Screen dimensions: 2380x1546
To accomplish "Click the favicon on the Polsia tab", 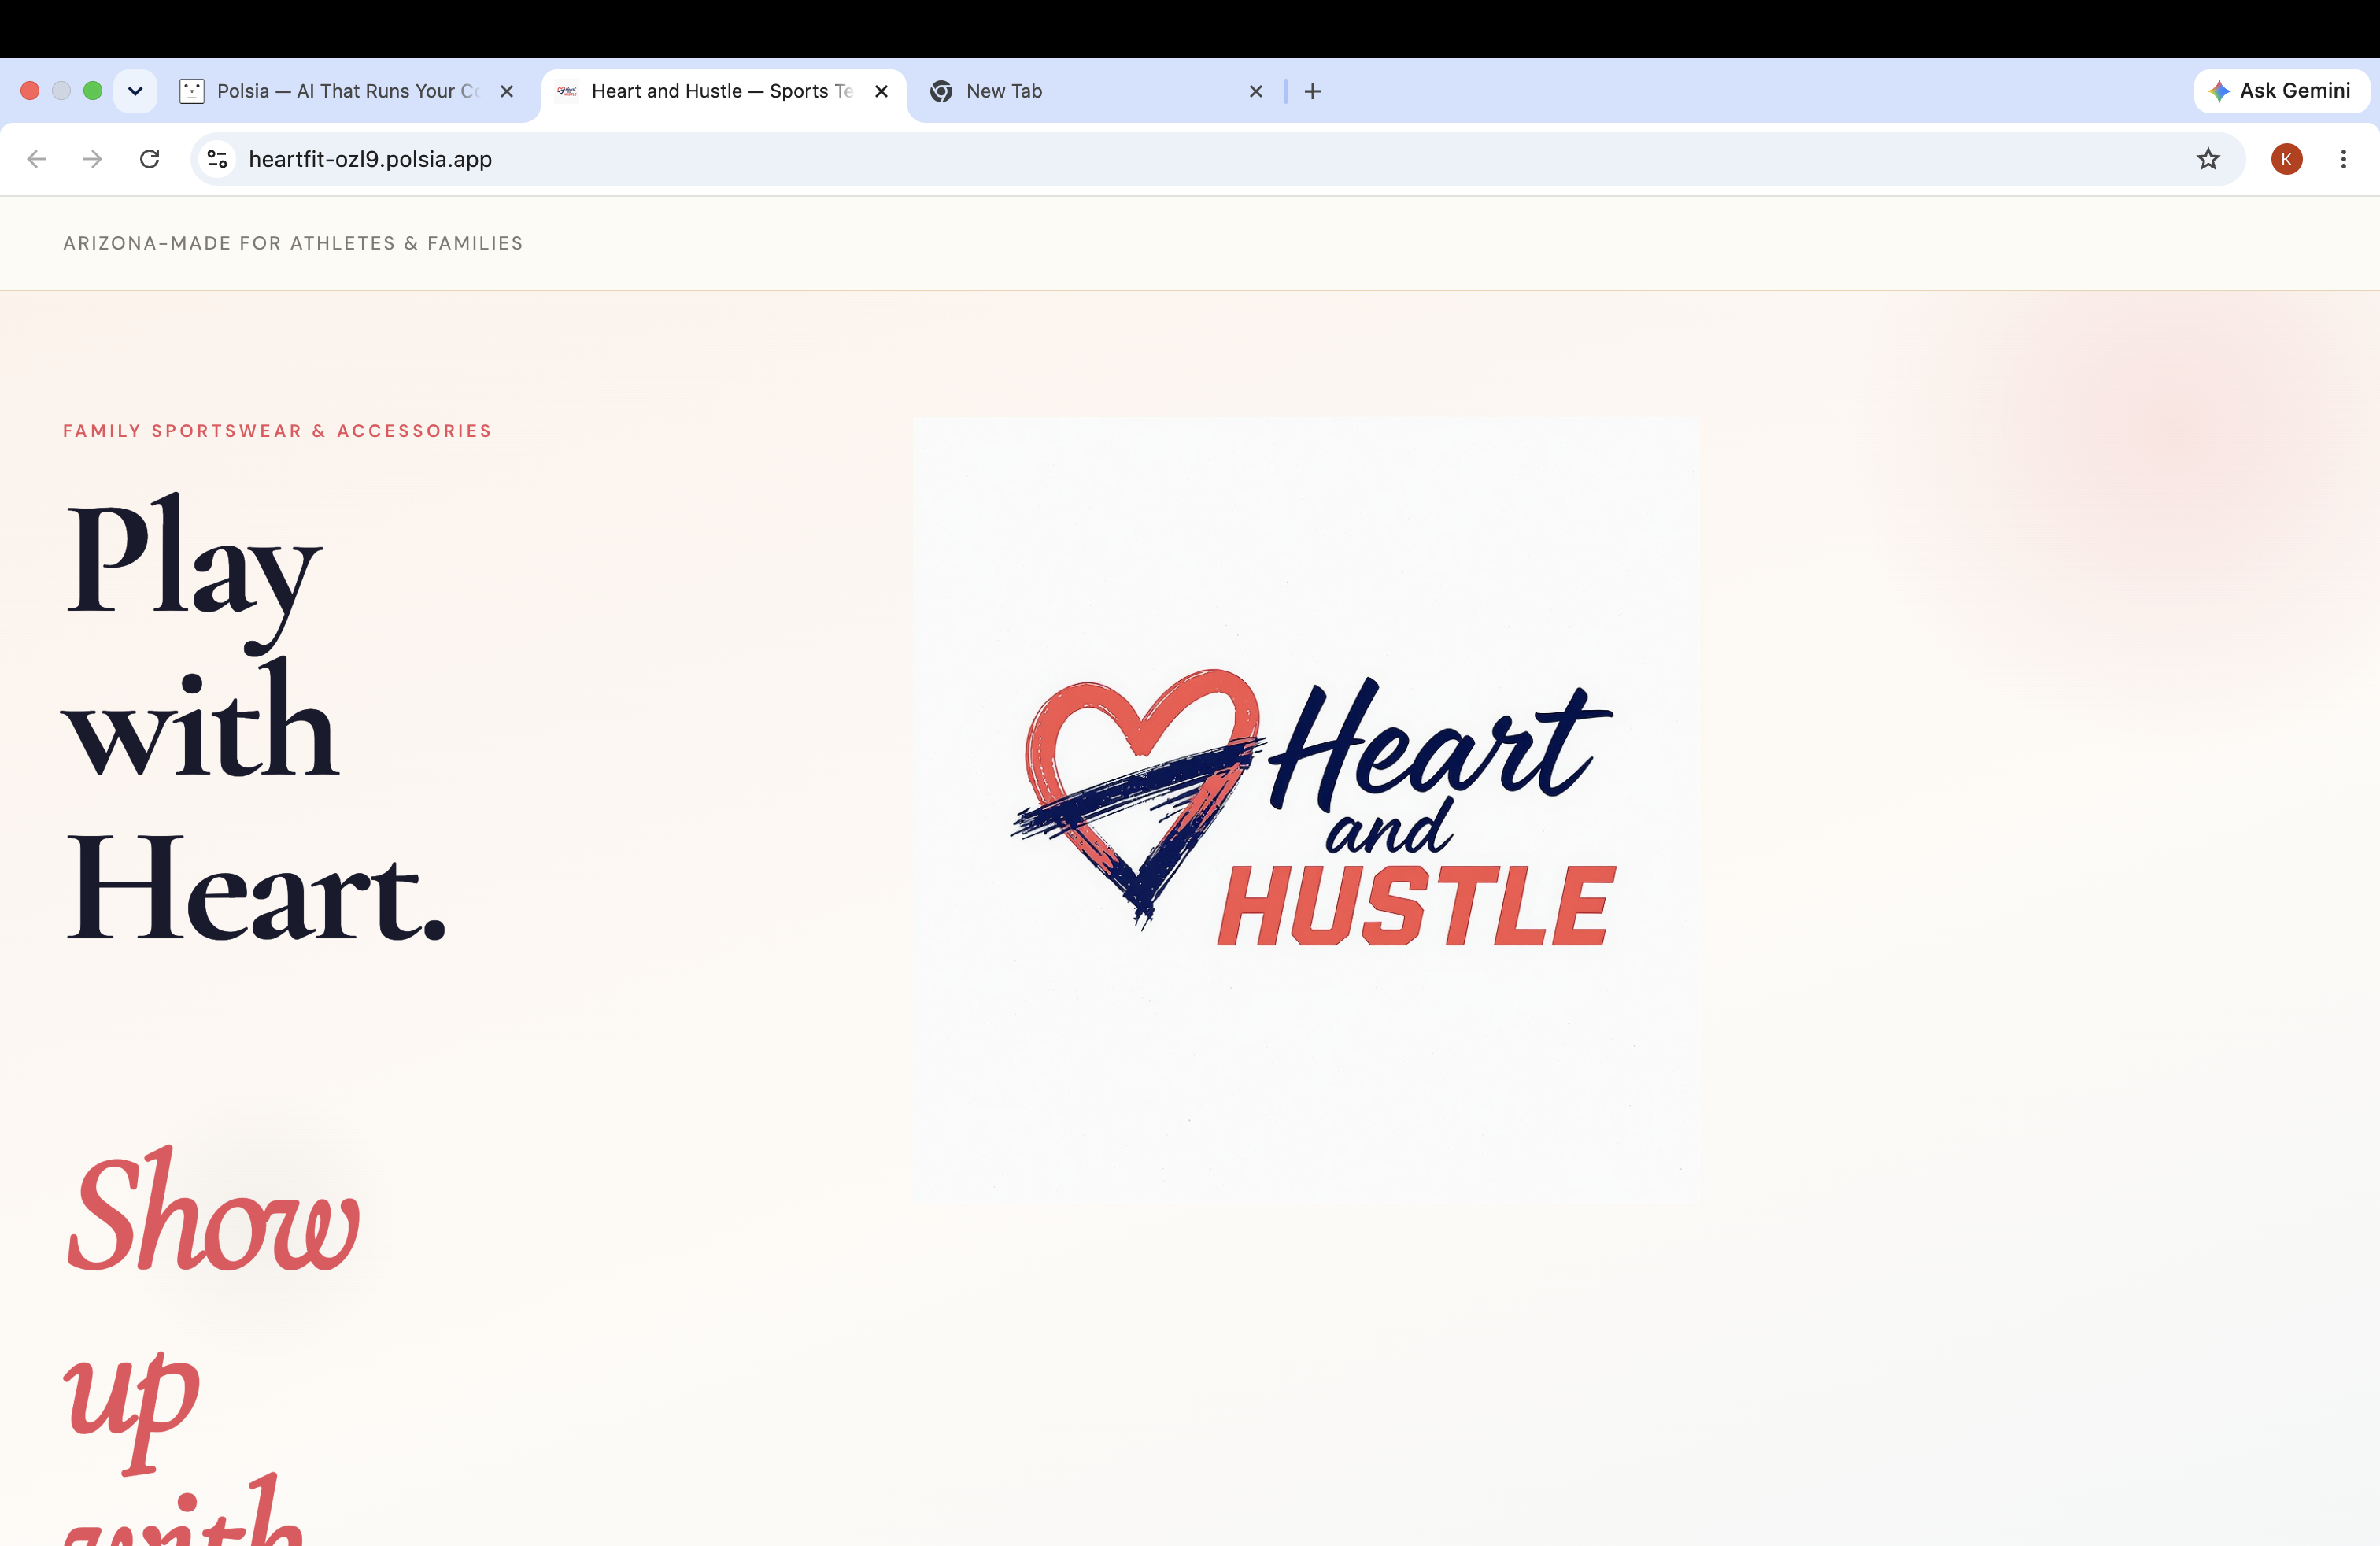I will point(192,91).
